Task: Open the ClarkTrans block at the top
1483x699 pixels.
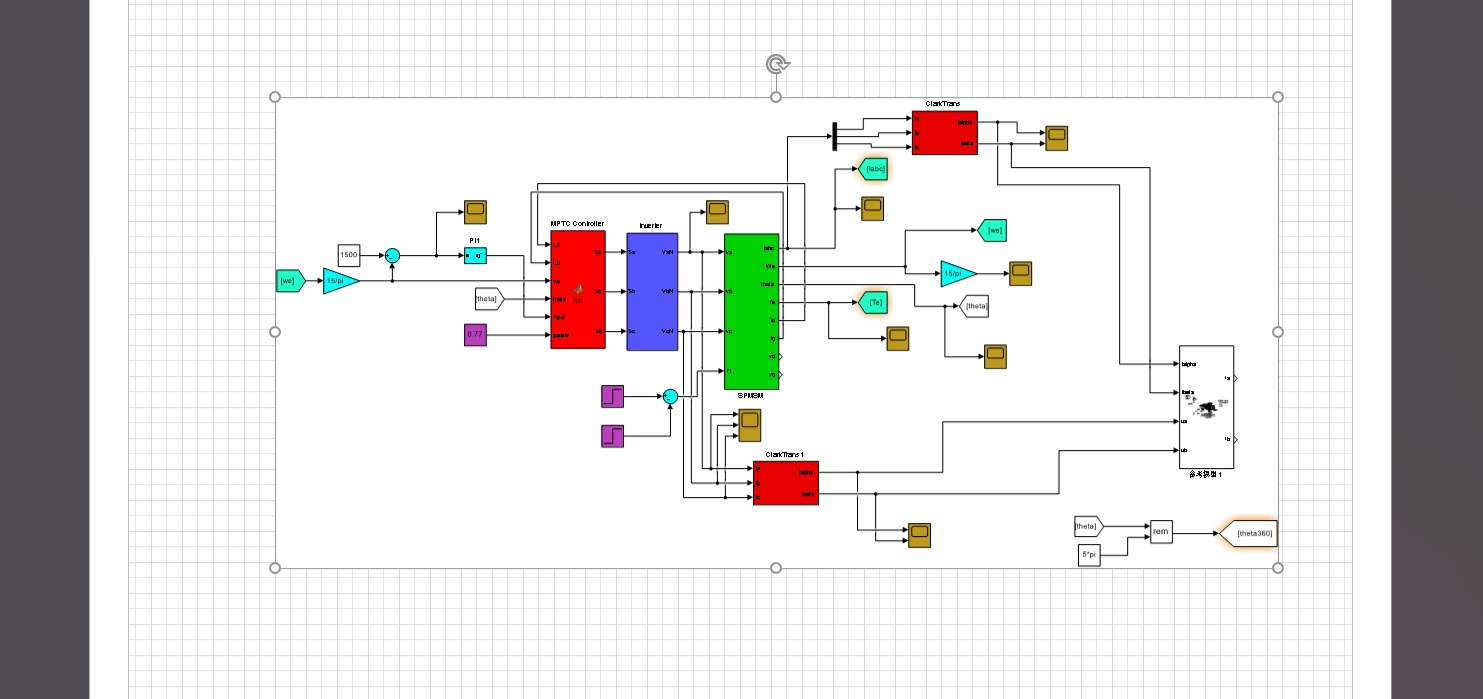Action: (944, 132)
